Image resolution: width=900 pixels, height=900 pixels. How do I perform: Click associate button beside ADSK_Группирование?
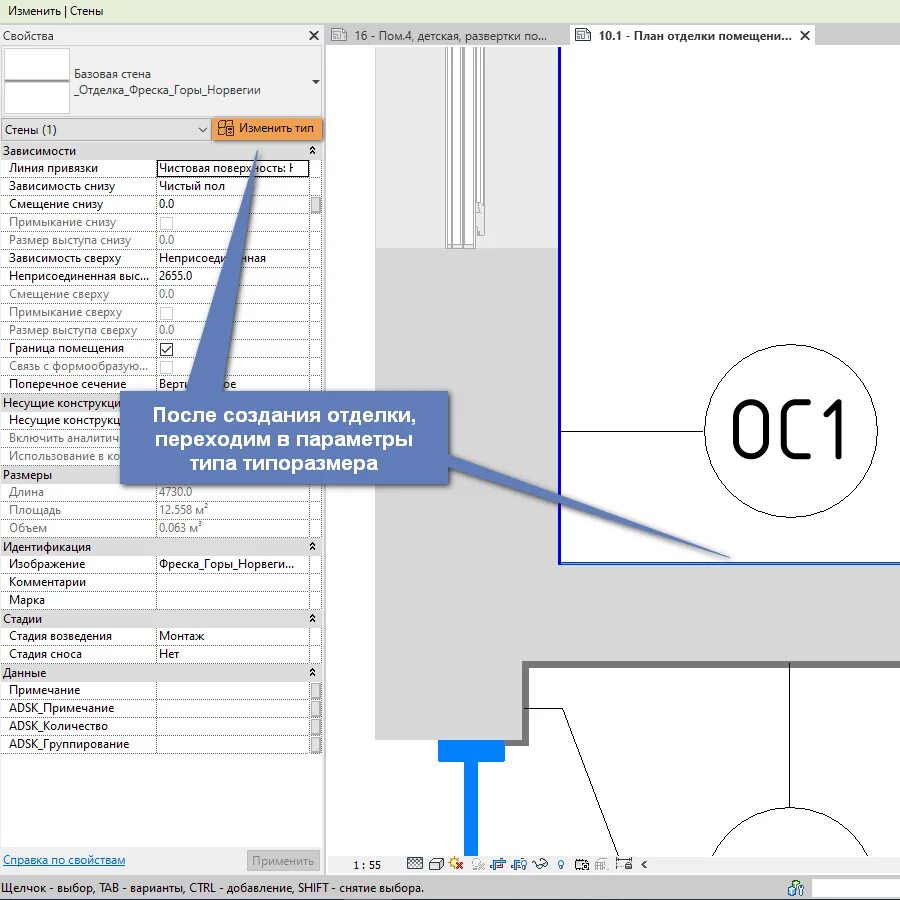[x=316, y=744]
